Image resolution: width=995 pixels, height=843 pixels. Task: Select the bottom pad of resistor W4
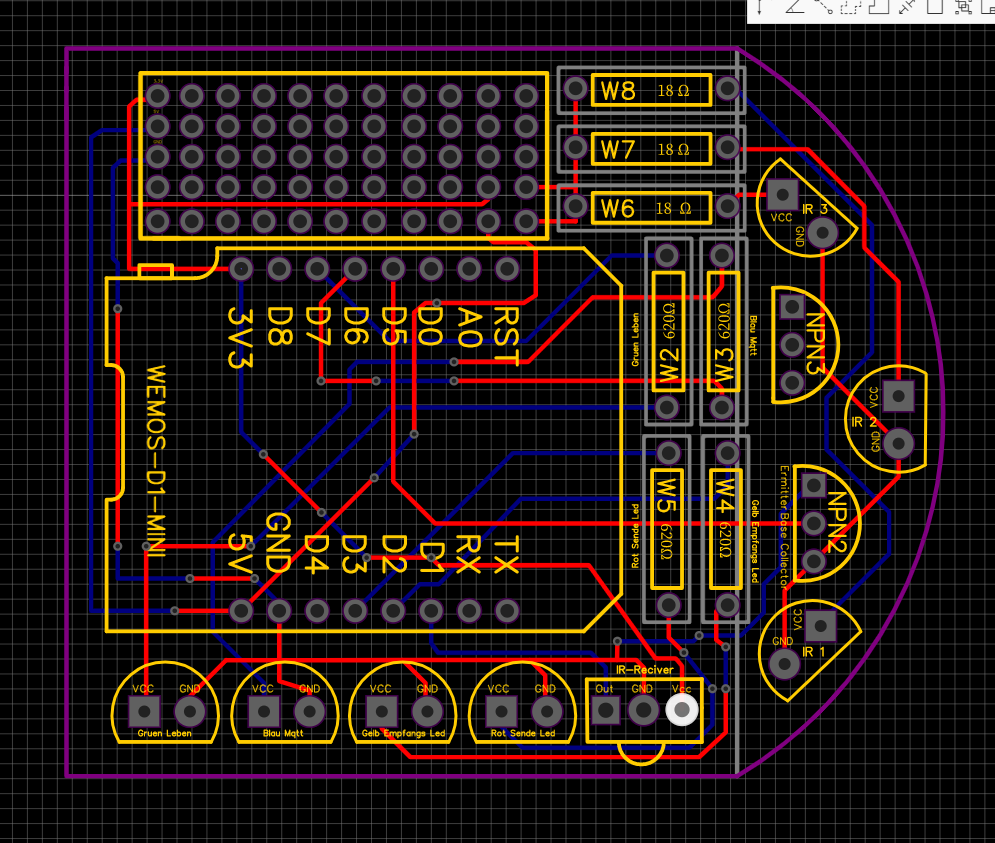pyautogui.click(x=727, y=605)
